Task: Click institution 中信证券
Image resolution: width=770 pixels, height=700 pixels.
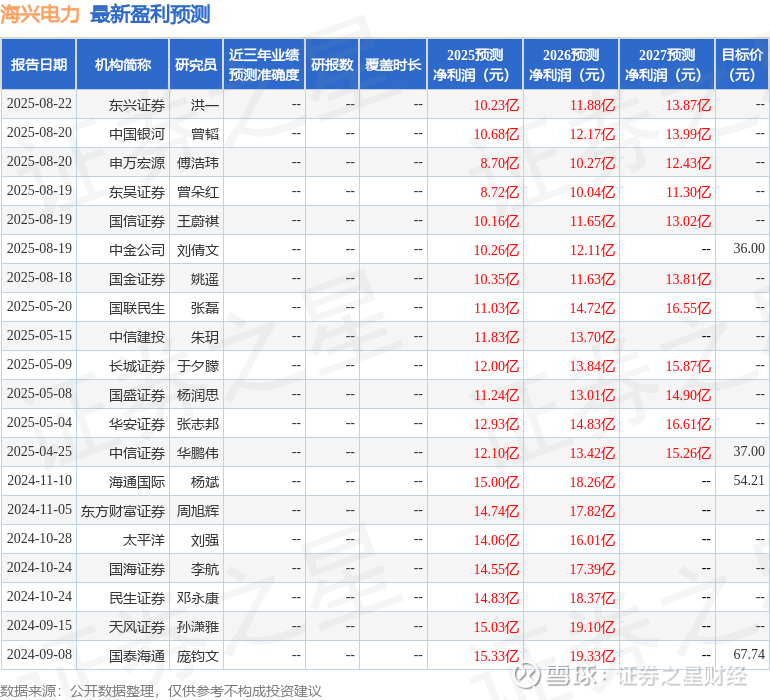Action: click(137, 452)
